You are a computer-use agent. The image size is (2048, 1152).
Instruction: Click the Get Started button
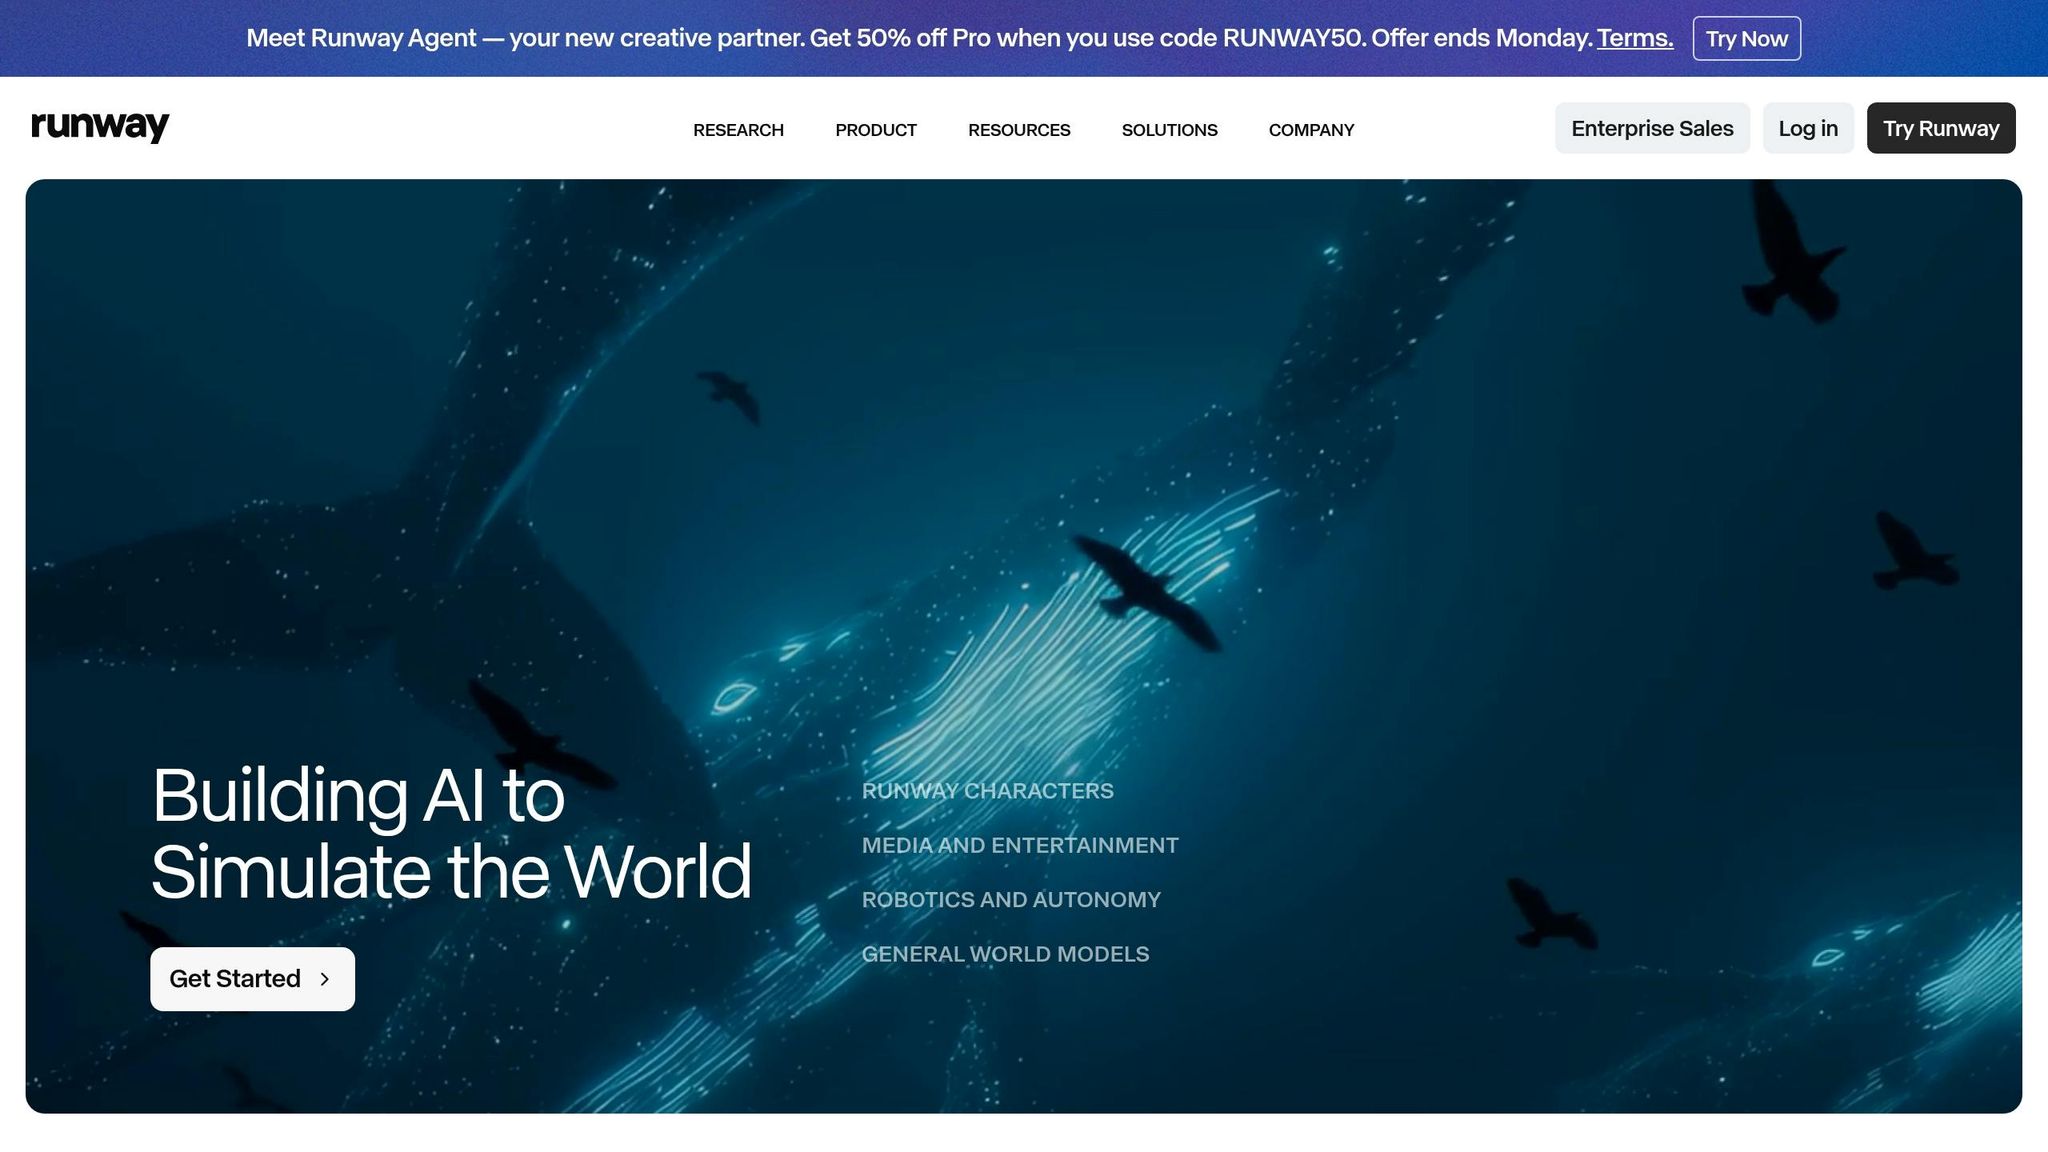click(x=252, y=979)
